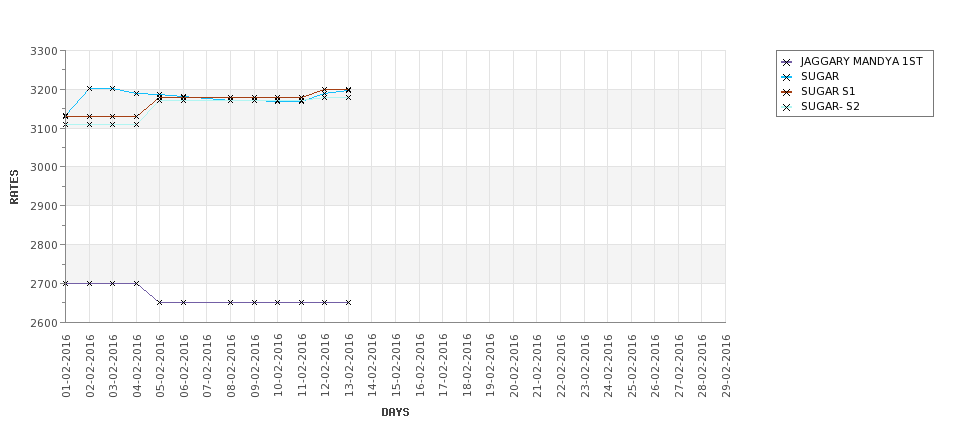Screen dimensions: 975x429
Task: Click the 01-02-2016 date label
Action: point(66,366)
